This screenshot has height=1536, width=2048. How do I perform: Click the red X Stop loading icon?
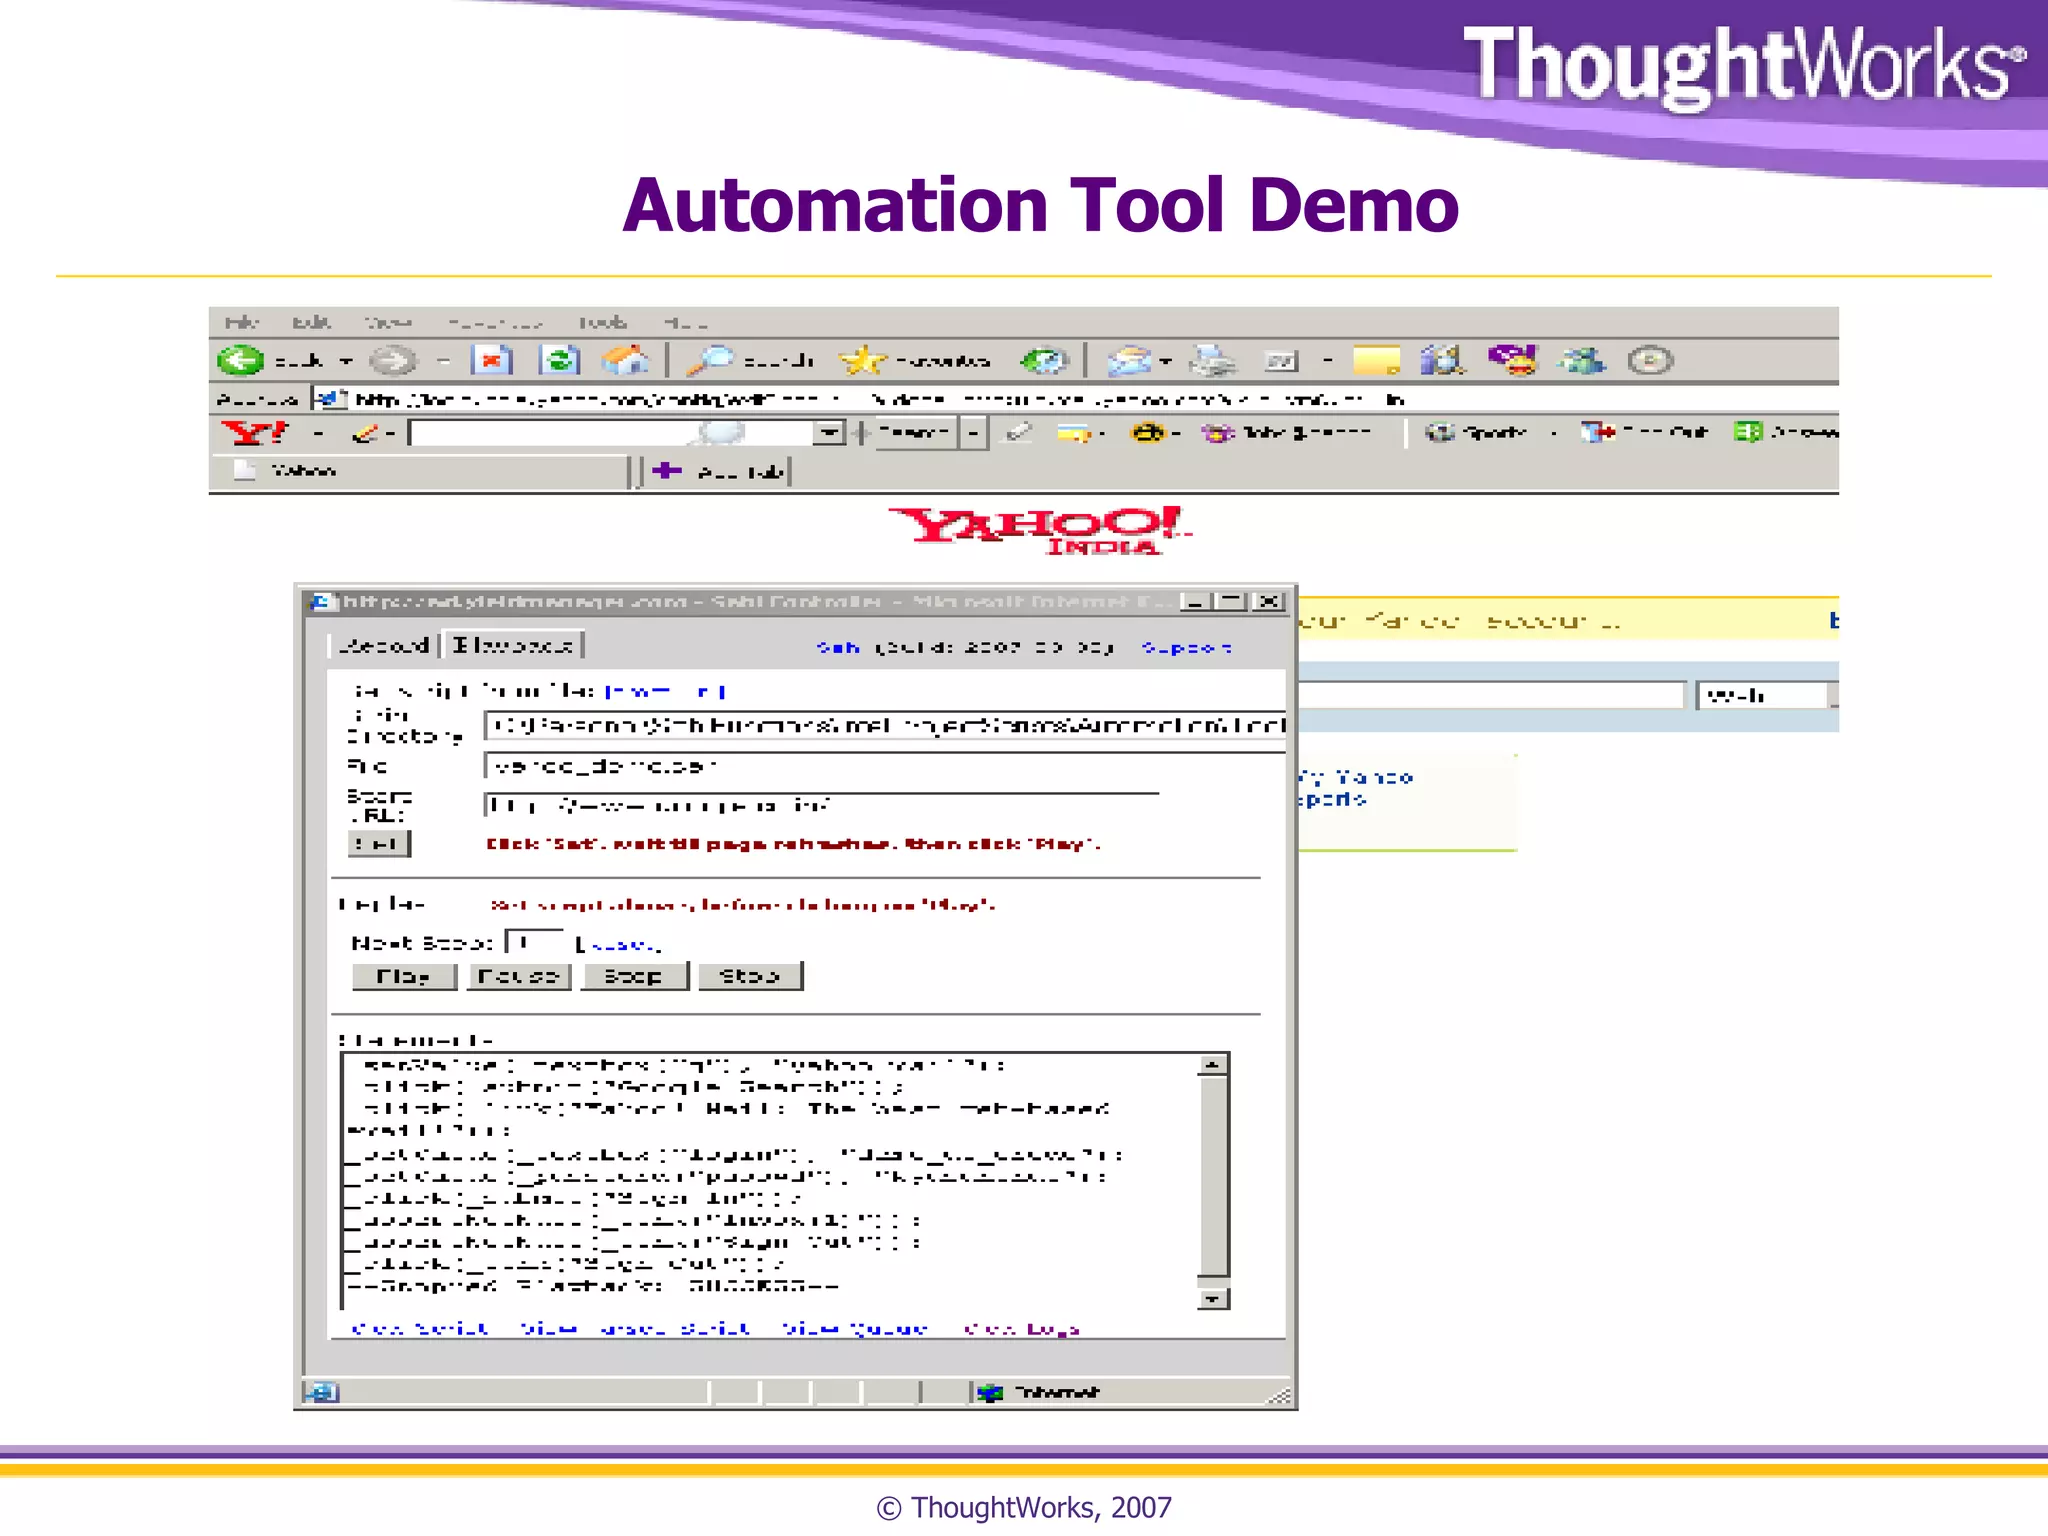click(492, 360)
